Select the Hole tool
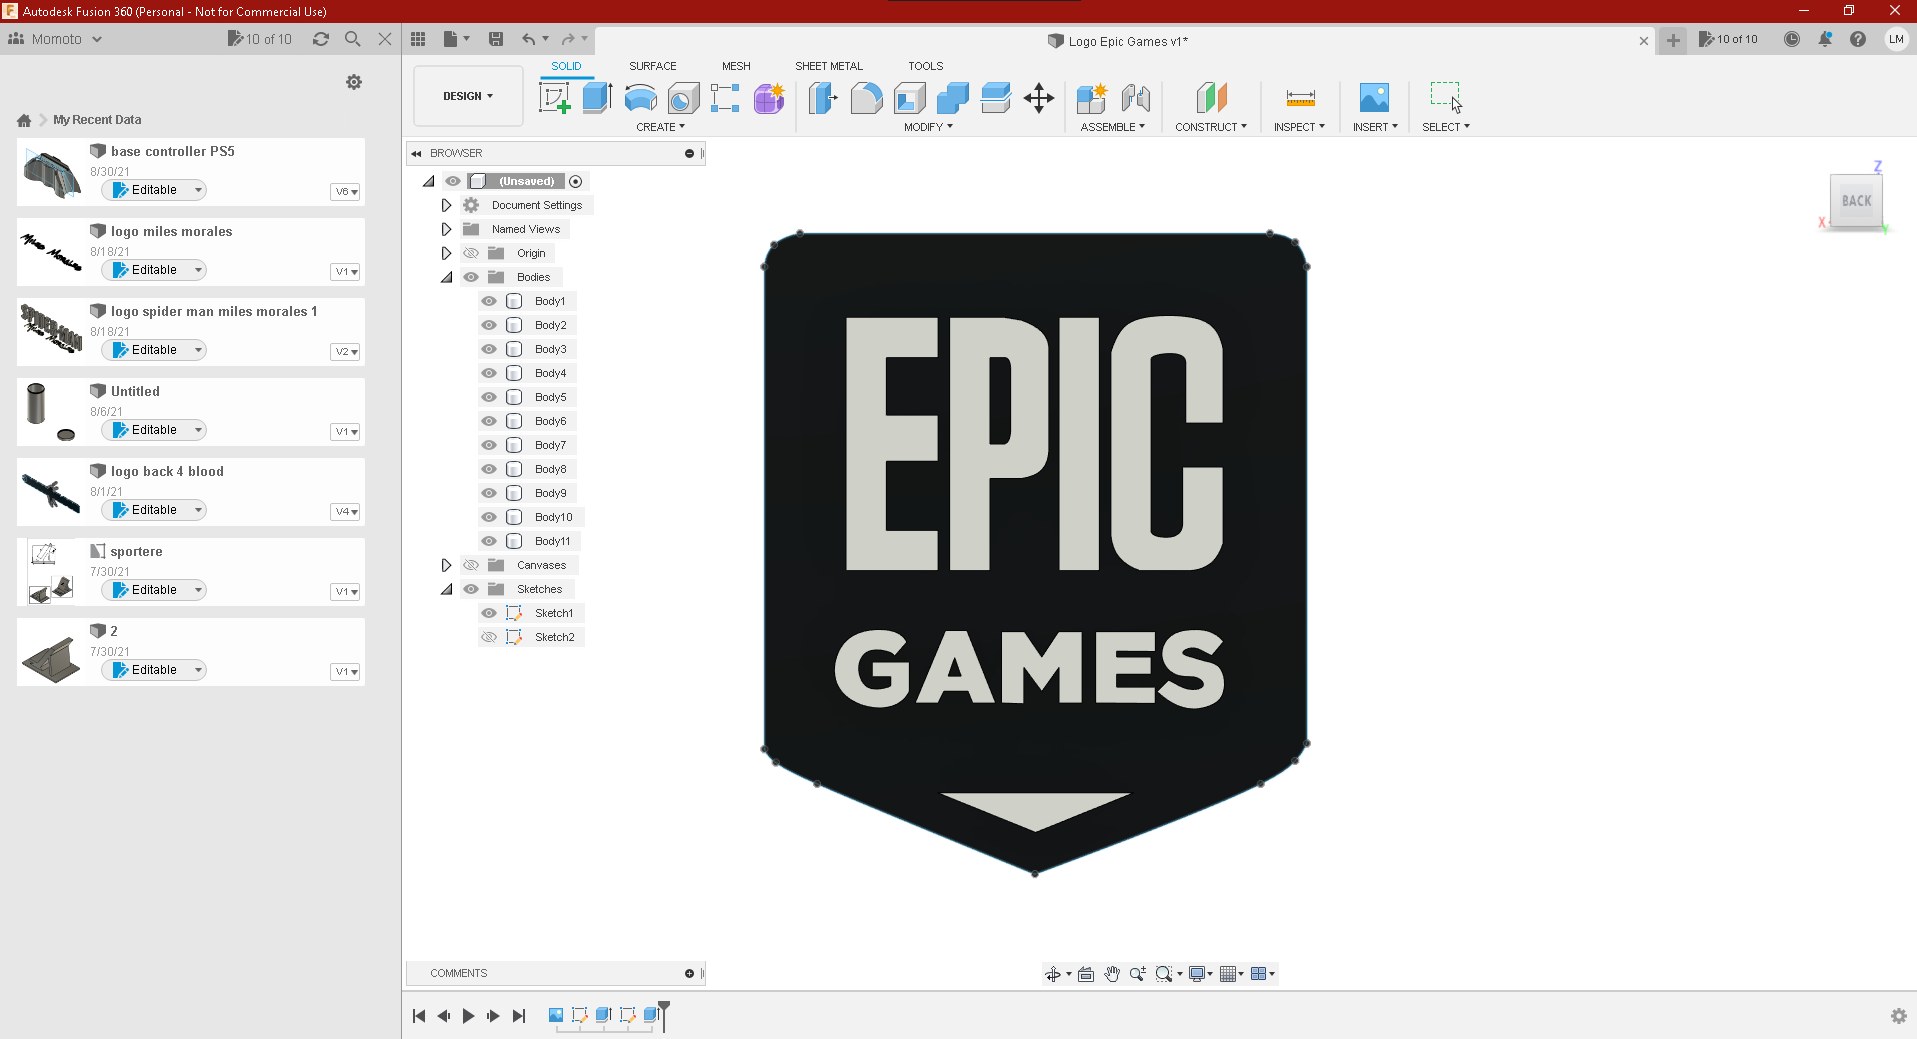The image size is (1917, 1039). (683, 98)
